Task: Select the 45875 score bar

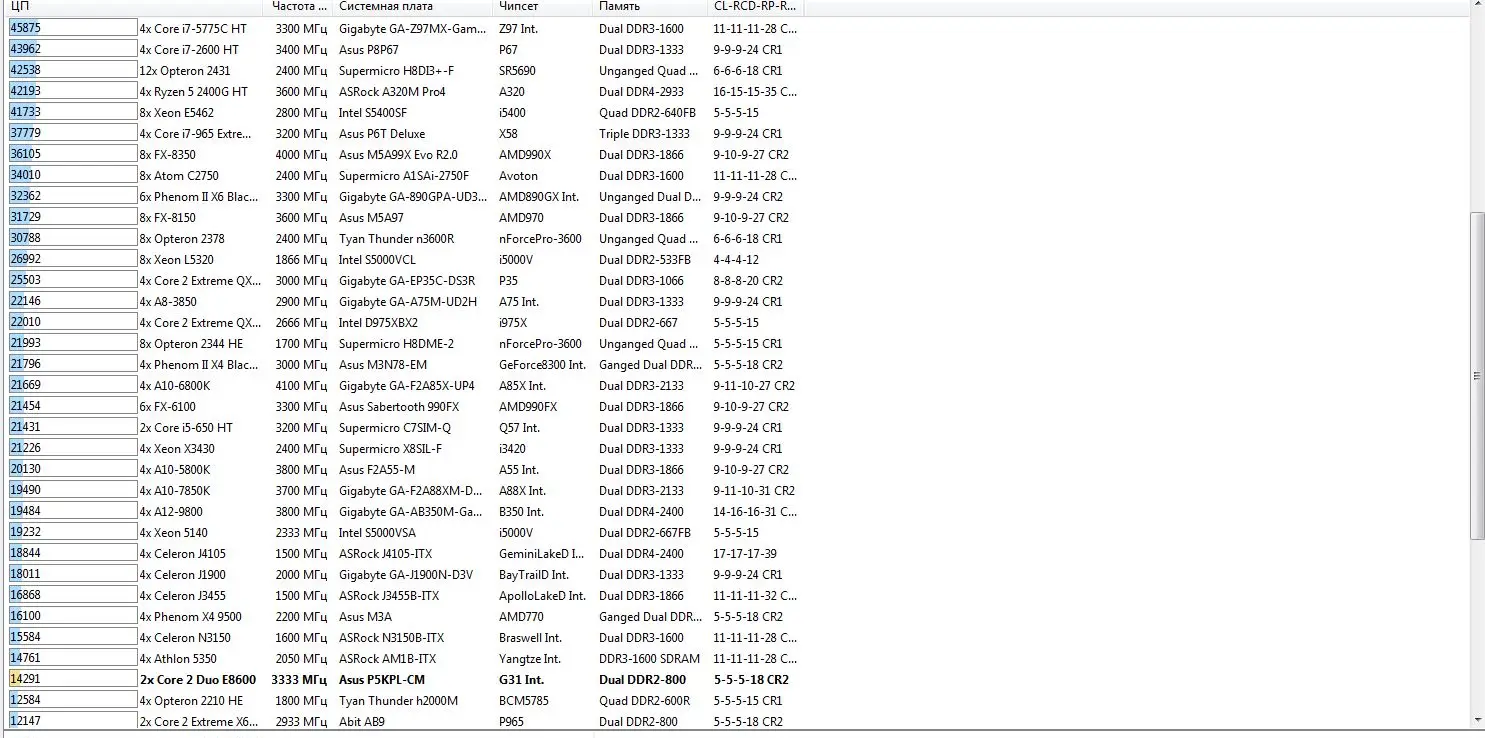Action: [x=73, y=29]
